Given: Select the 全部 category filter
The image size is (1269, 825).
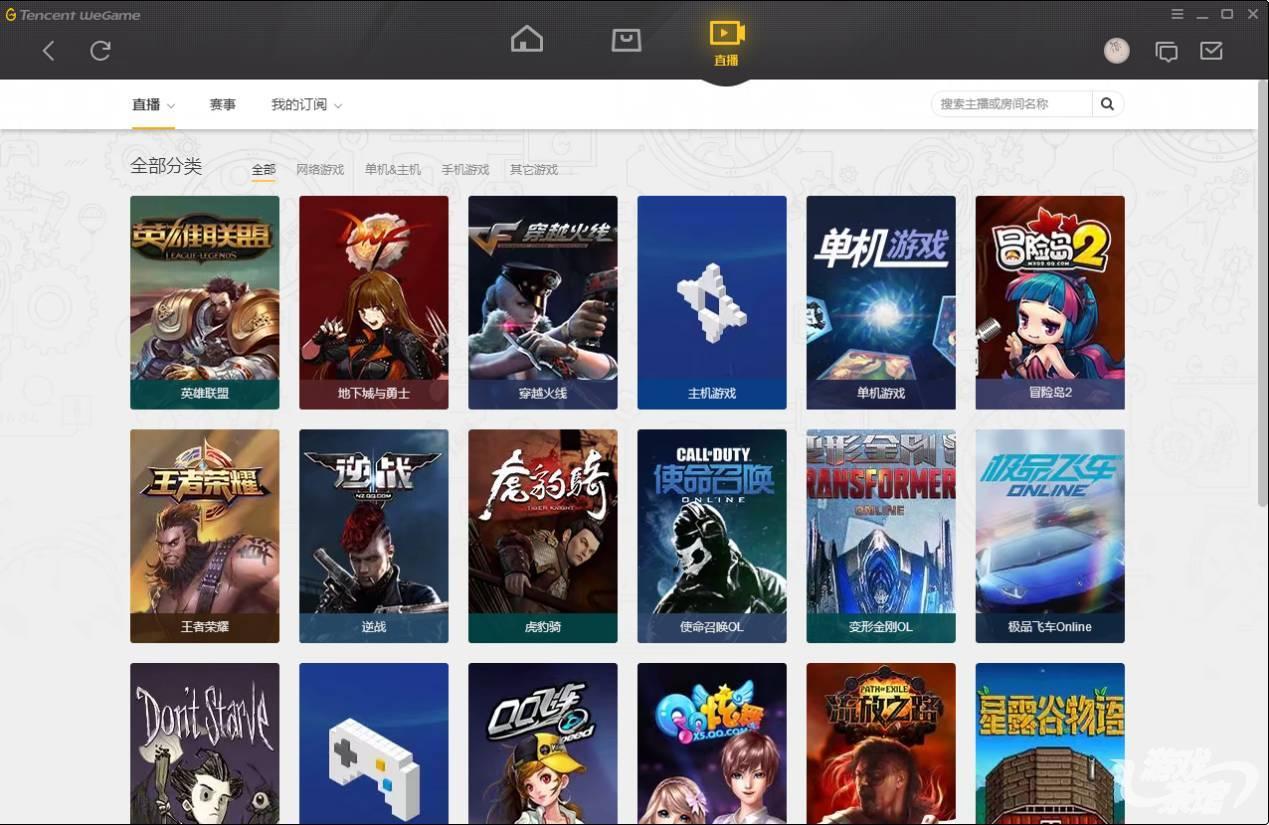Looking at the screenshot, I should click(263, 170).
